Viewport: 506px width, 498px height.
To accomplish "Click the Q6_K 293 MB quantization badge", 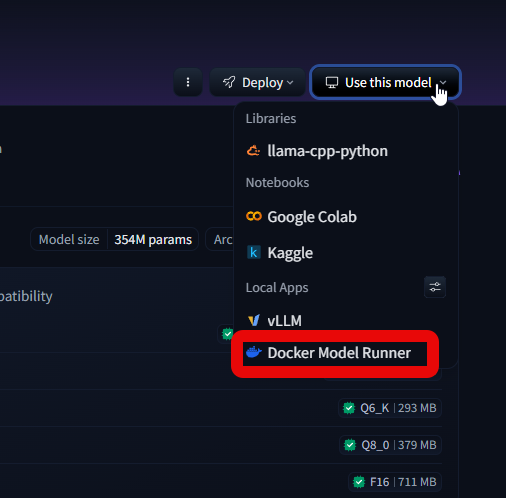I will tap(390, 408).
